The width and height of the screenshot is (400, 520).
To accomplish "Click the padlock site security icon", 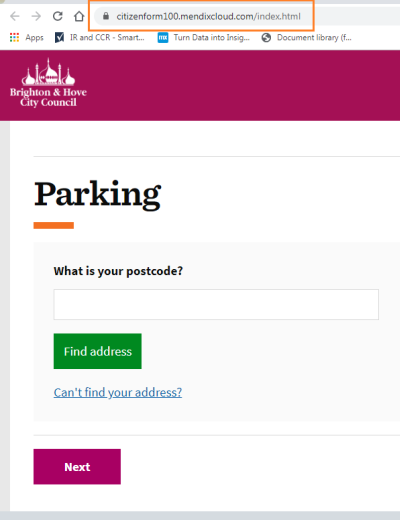I will click(106, 16).
